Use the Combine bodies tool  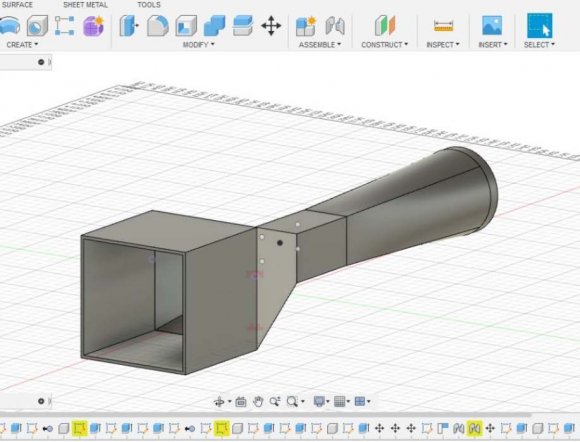point(215,26)
